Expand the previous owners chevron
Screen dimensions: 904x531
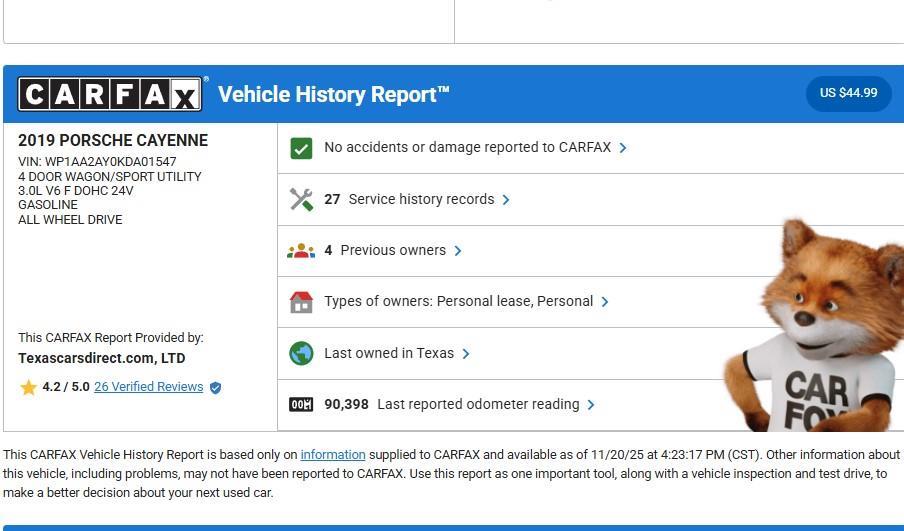point(458,251)
